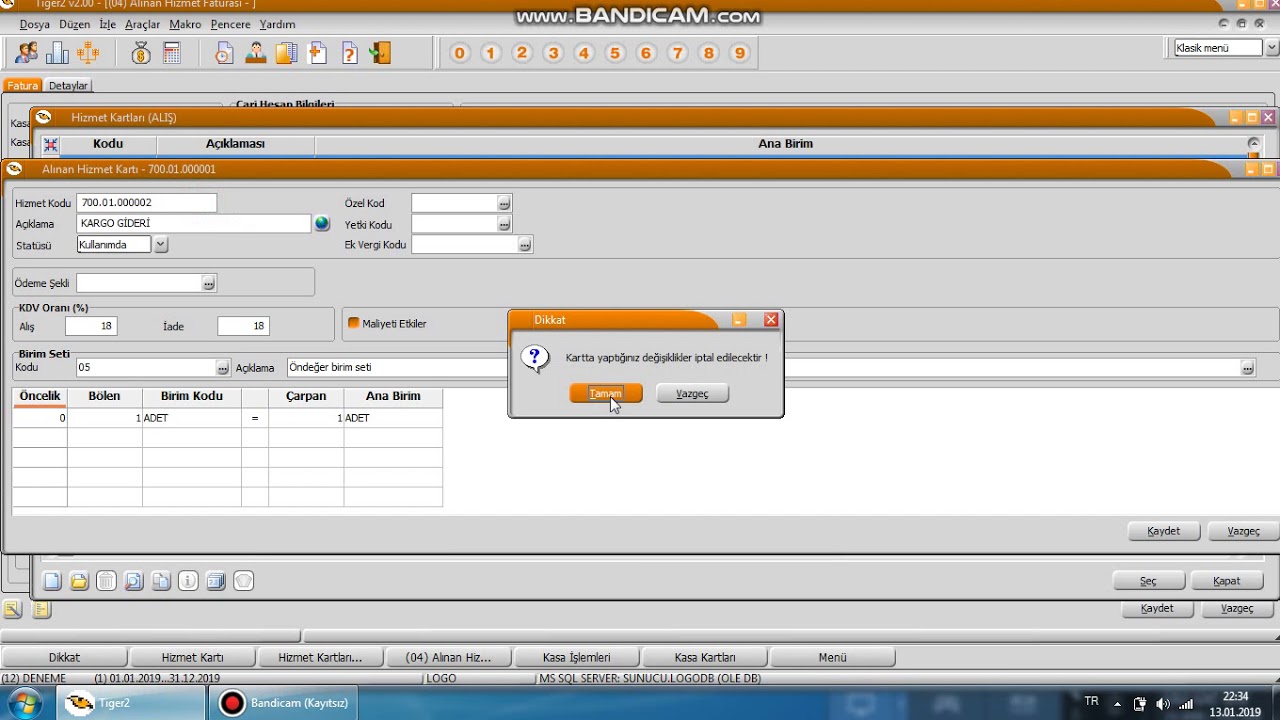Open Özel Kod lookup button

pos(504,203)
